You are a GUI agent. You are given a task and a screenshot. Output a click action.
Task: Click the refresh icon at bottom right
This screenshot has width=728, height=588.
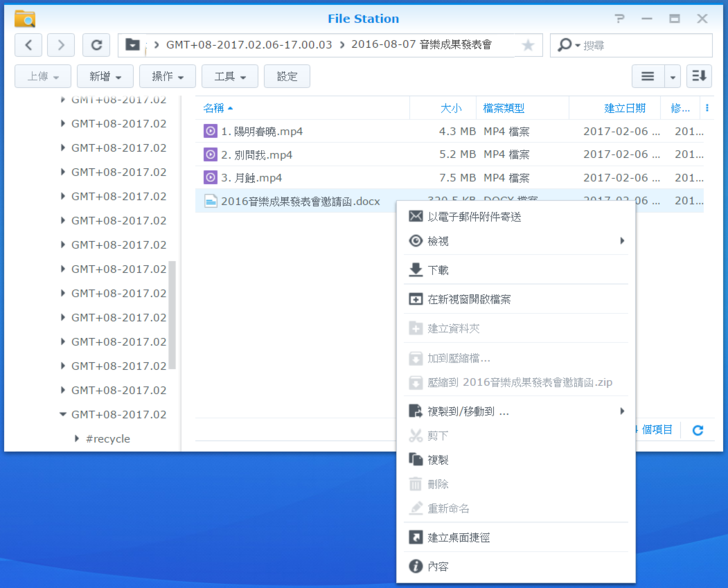tap(698, 430)
